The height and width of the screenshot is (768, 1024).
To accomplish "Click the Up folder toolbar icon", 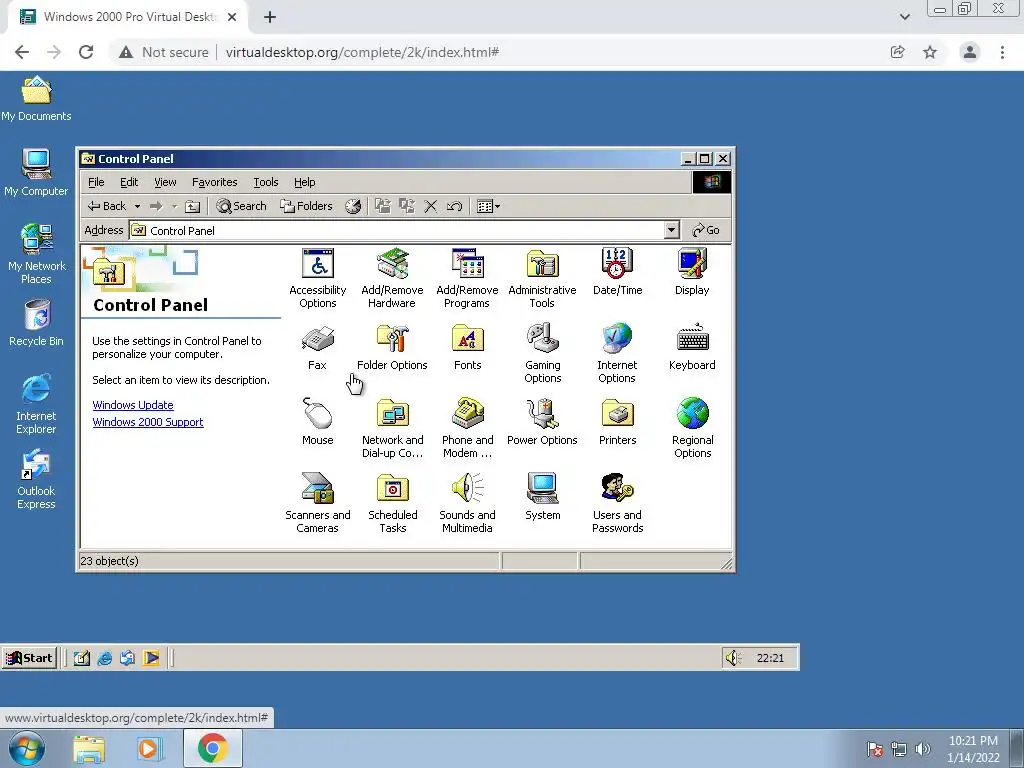I will pyautogui.click(x=192, y=206).
